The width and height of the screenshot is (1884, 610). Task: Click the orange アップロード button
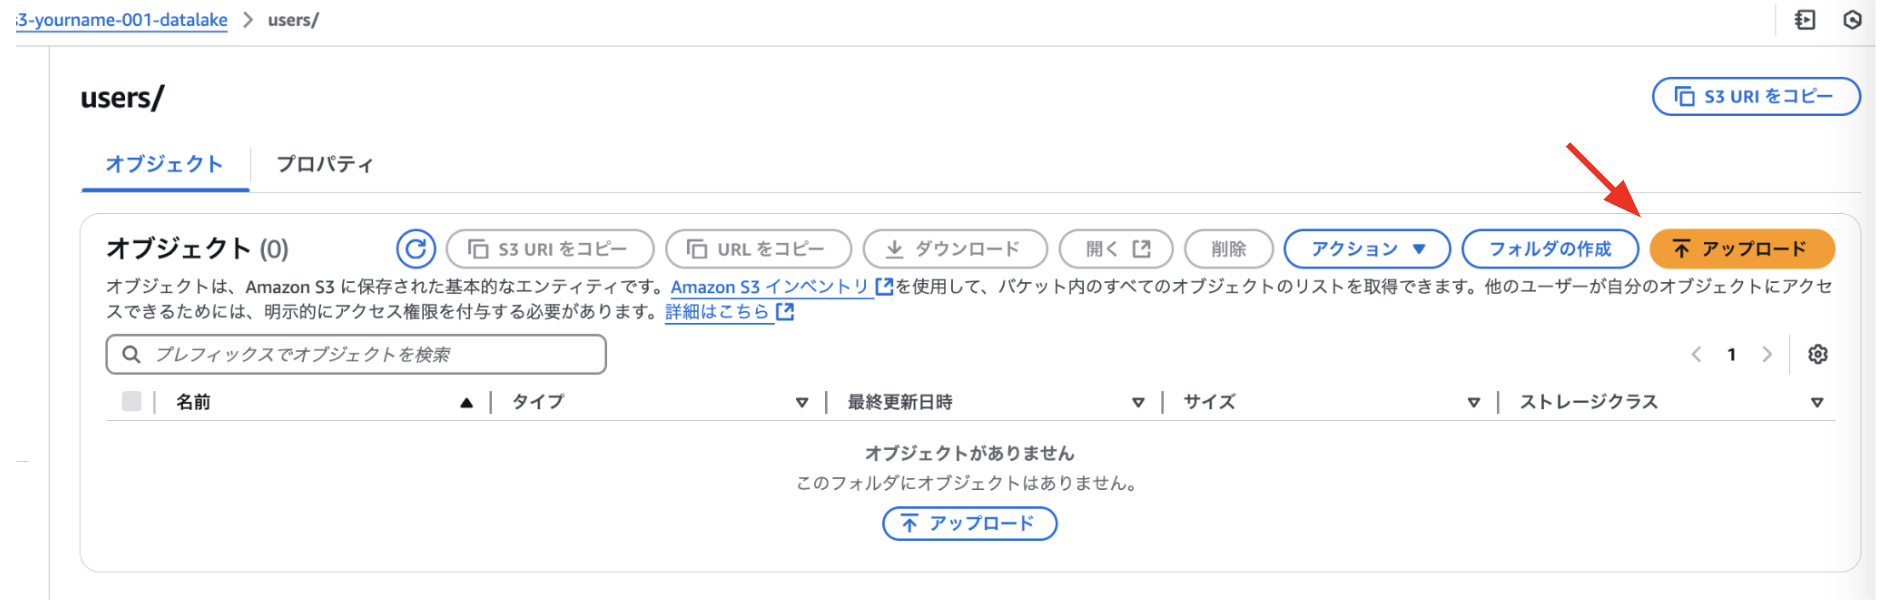coord(1742,249)
